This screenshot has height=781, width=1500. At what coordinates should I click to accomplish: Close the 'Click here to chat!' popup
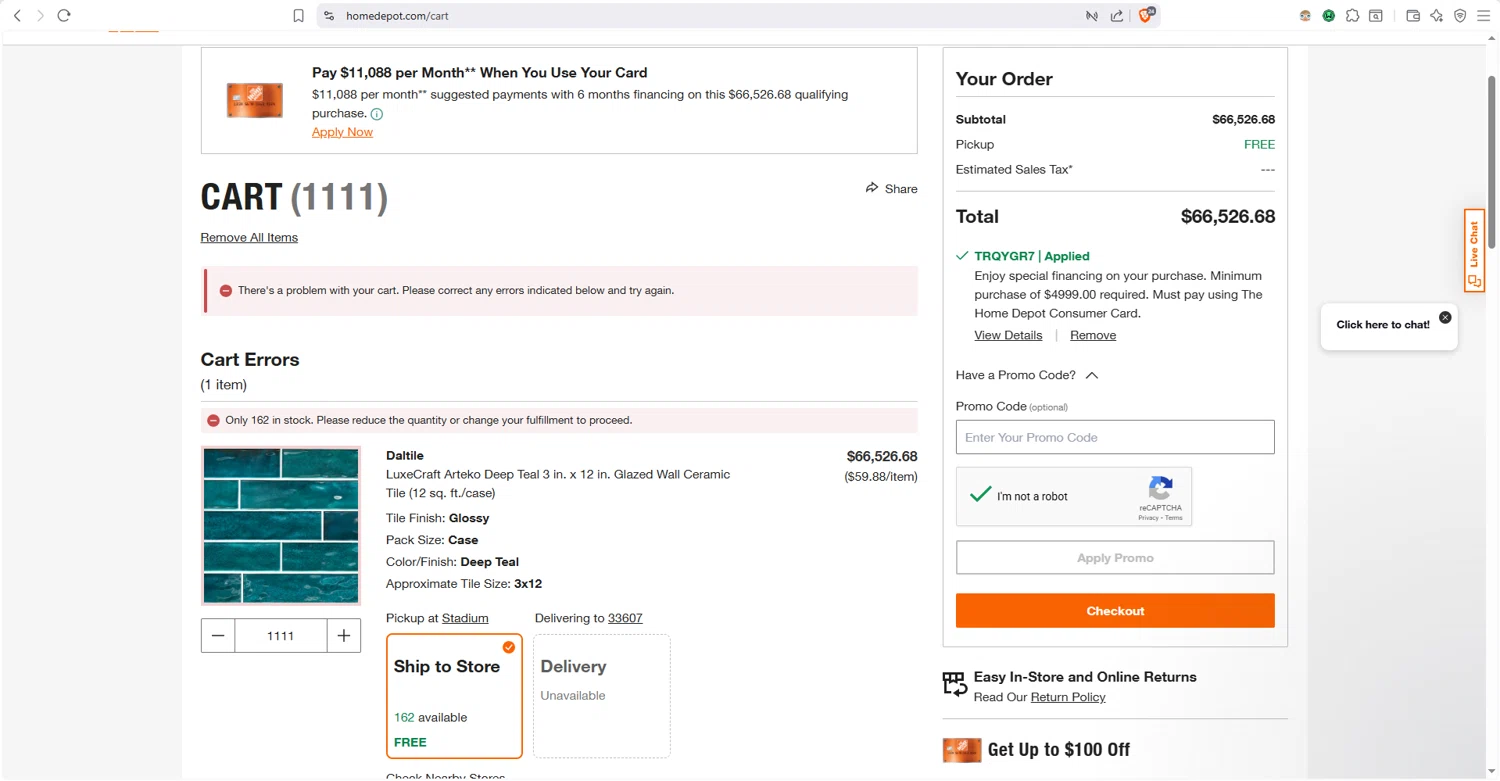(x=1445, y=317)
